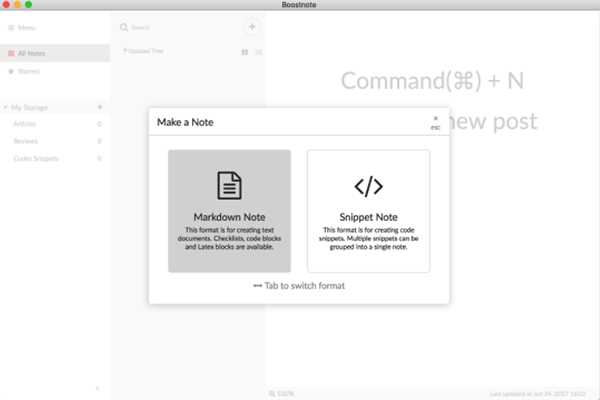Collapse the My Storage section
Screen dimensions: 600x400
tap(5, 107)
